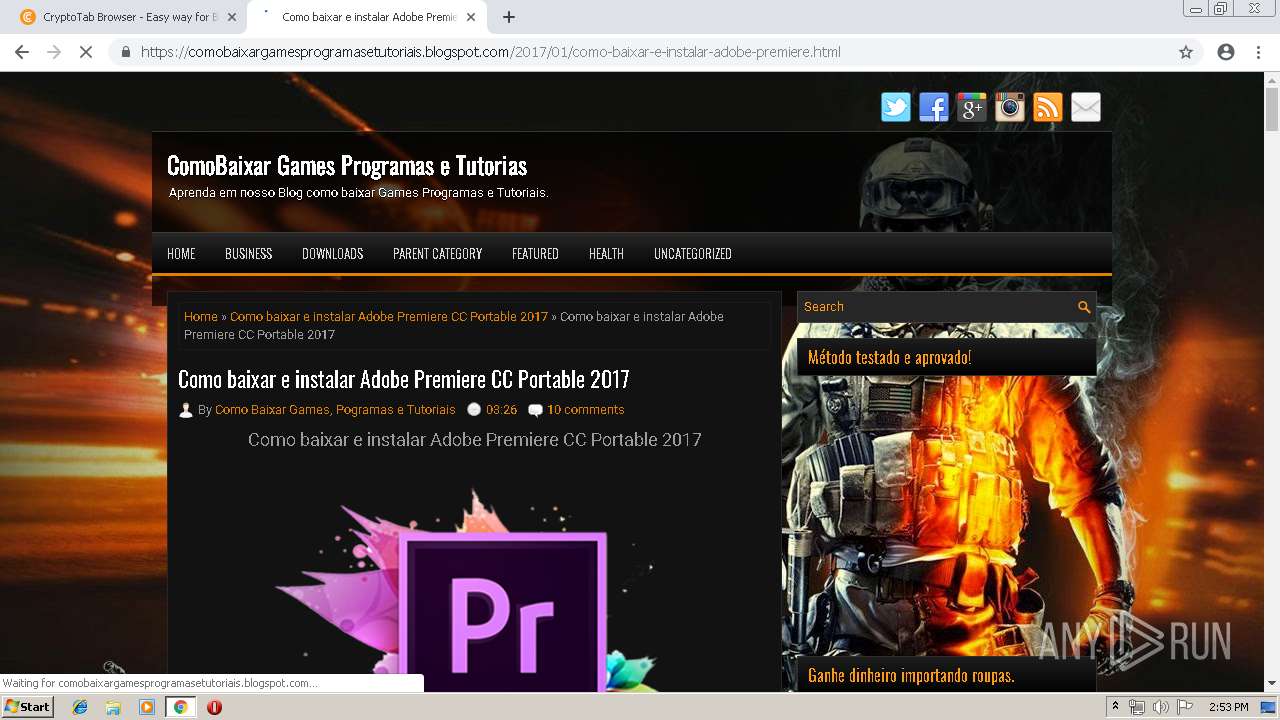Bookmark this page with the star icon
1280x720 pixels.
[x=1186, y=52]
